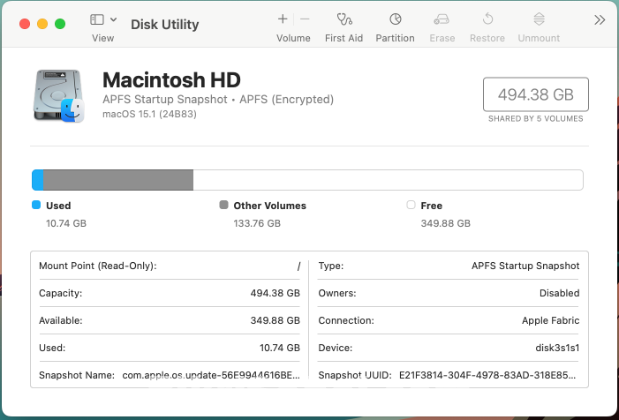Select the Used 10.74 GB table value
The width and height of the screenshot is (619, 420).
coord(279,348)
